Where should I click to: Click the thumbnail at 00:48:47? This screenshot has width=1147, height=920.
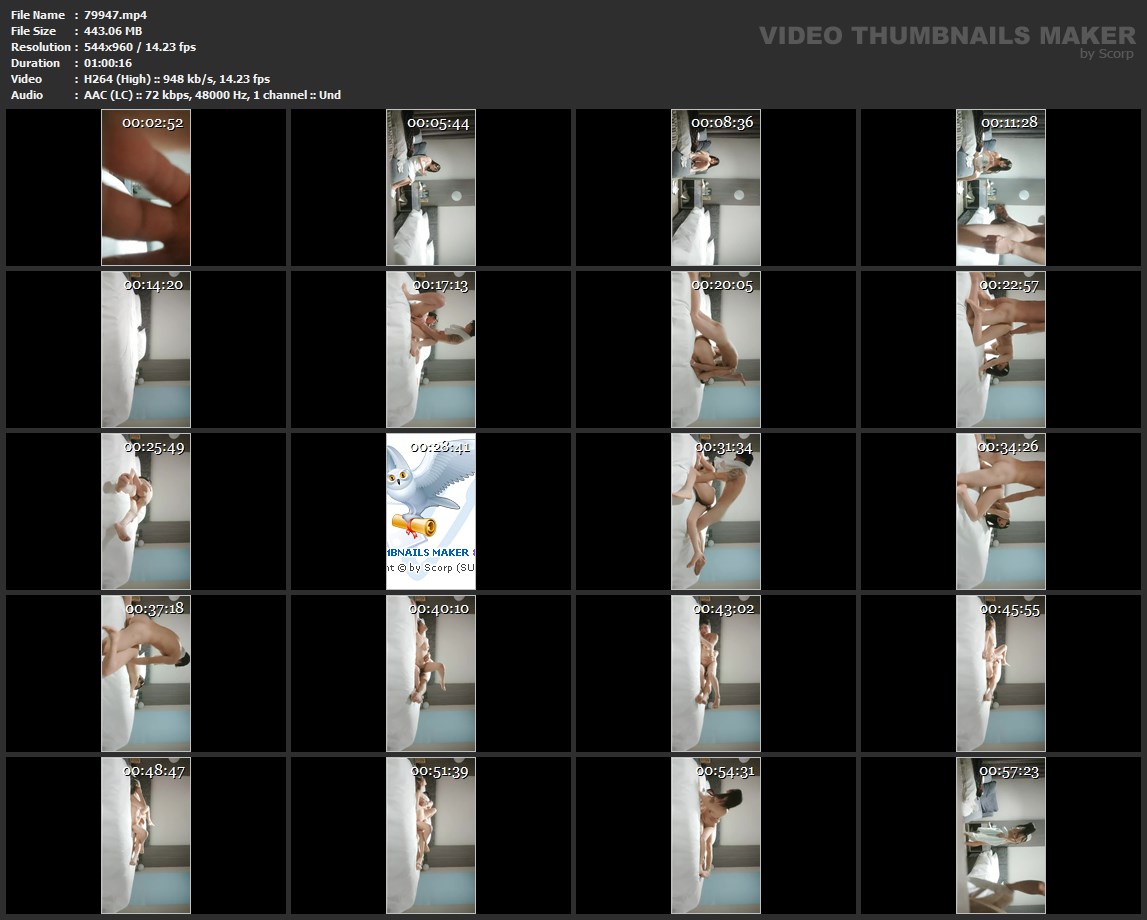pos(146,835)
